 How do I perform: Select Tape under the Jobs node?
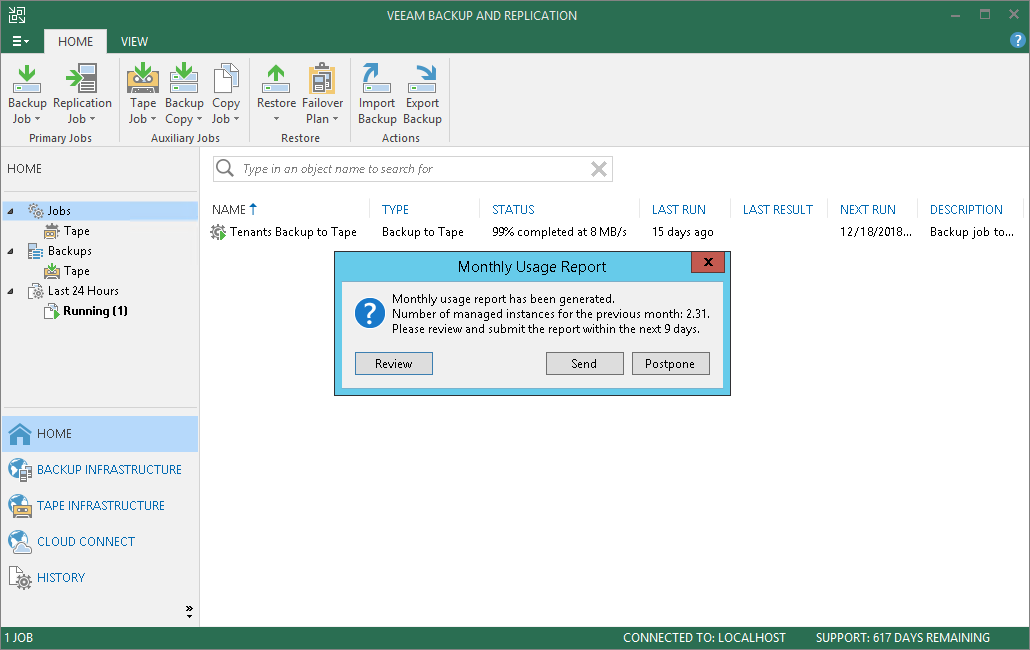[x=76, y=231]
